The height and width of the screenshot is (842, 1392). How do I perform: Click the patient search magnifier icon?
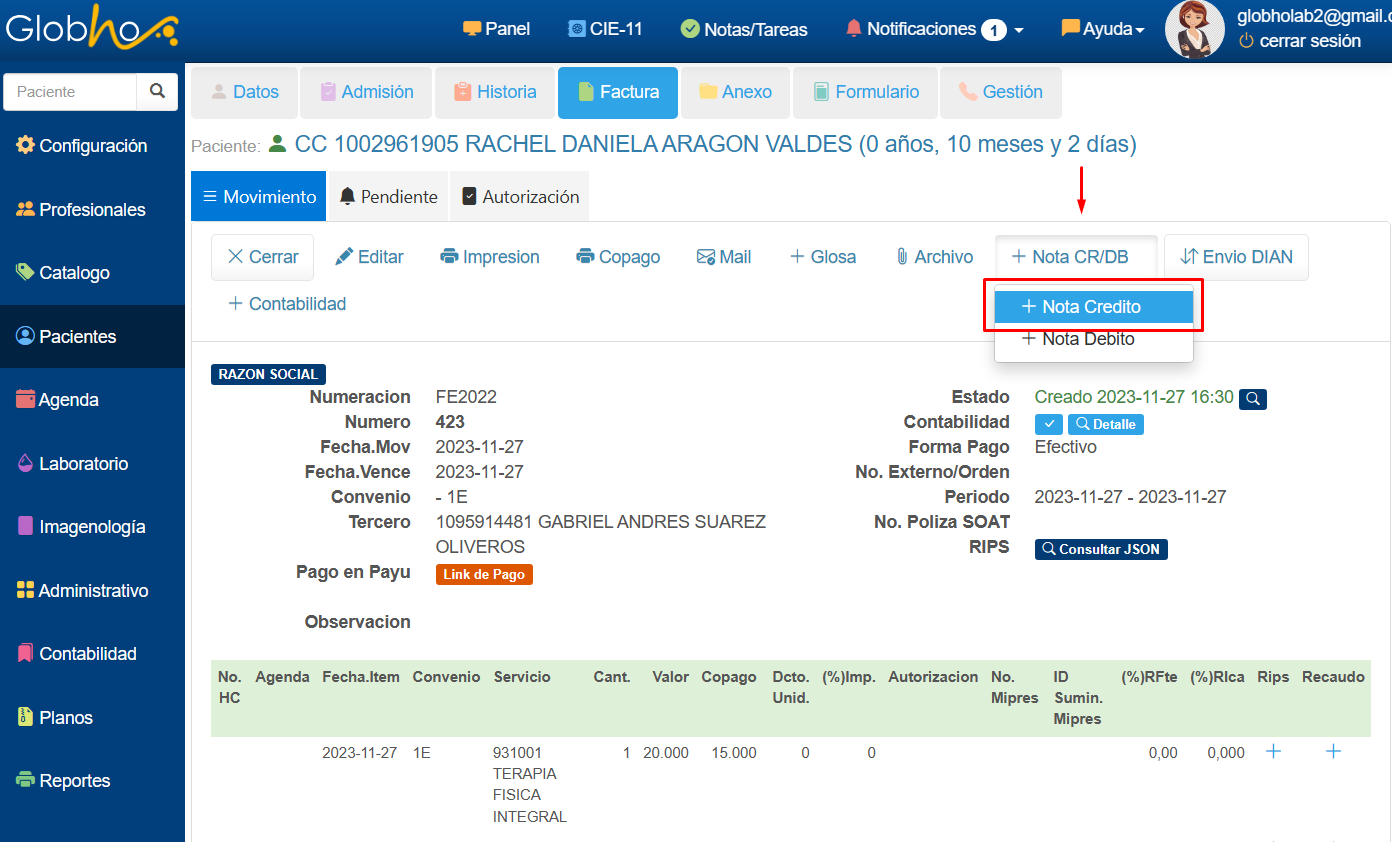click(x=157, y=91)
